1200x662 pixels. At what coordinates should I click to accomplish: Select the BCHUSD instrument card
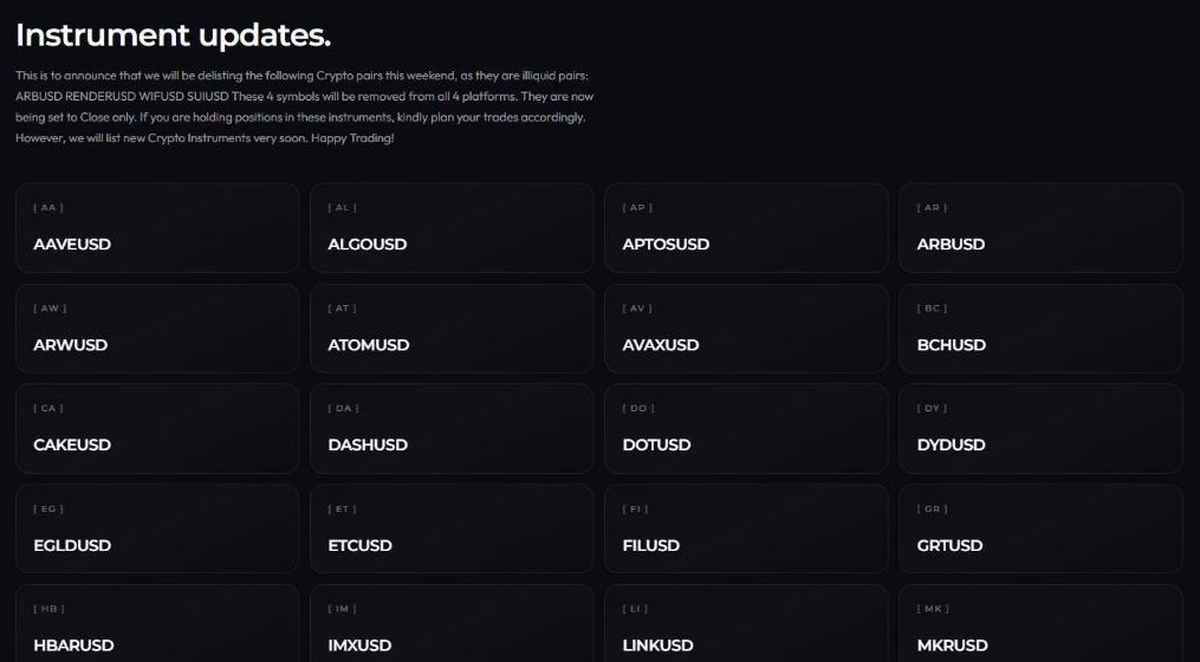click(x=1041, y=328)
